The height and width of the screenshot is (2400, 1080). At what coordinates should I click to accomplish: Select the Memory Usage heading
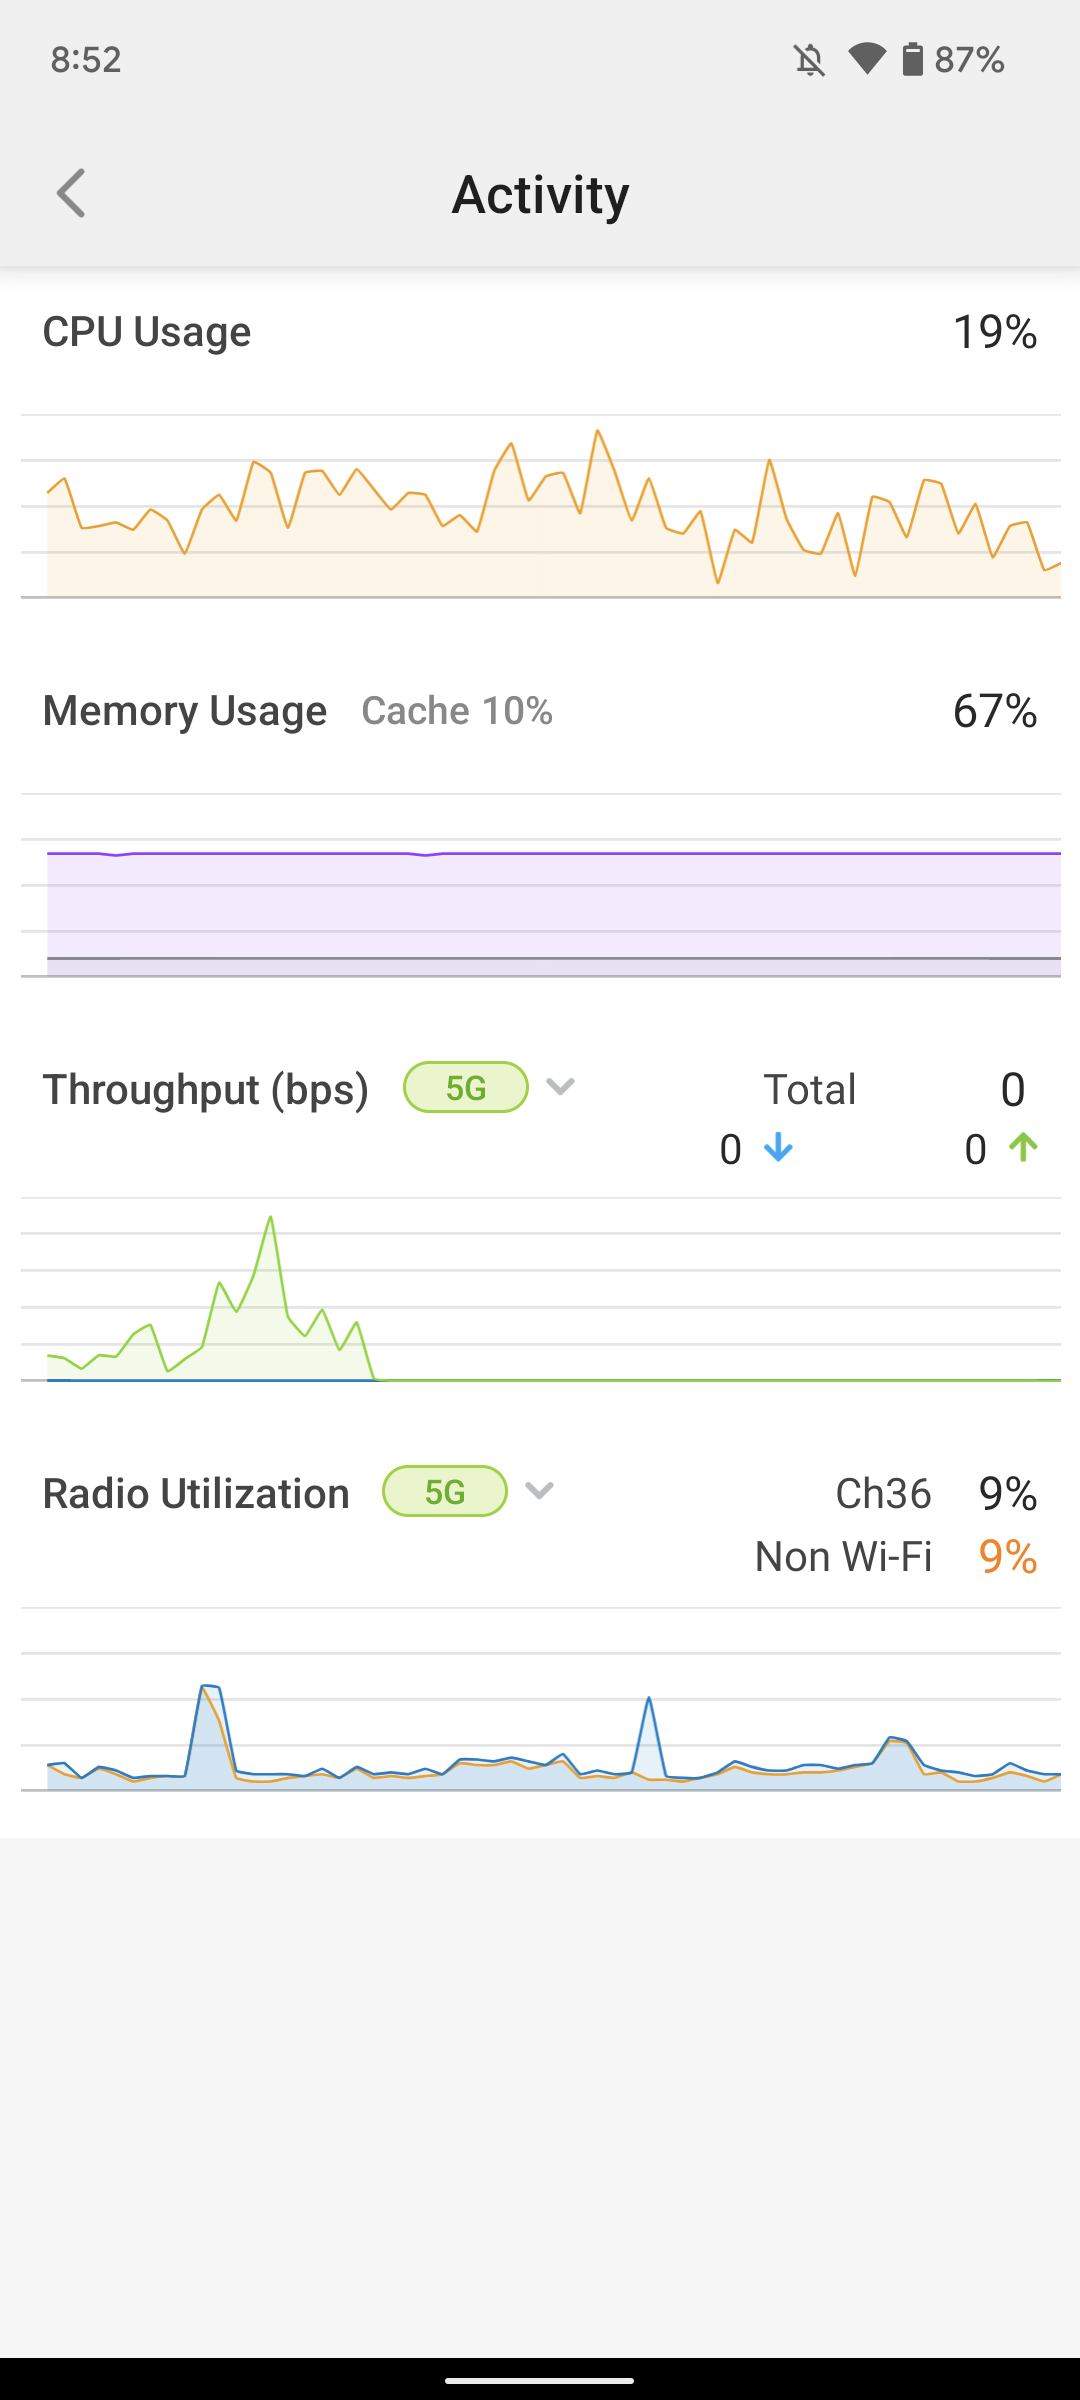coord(185,711)
